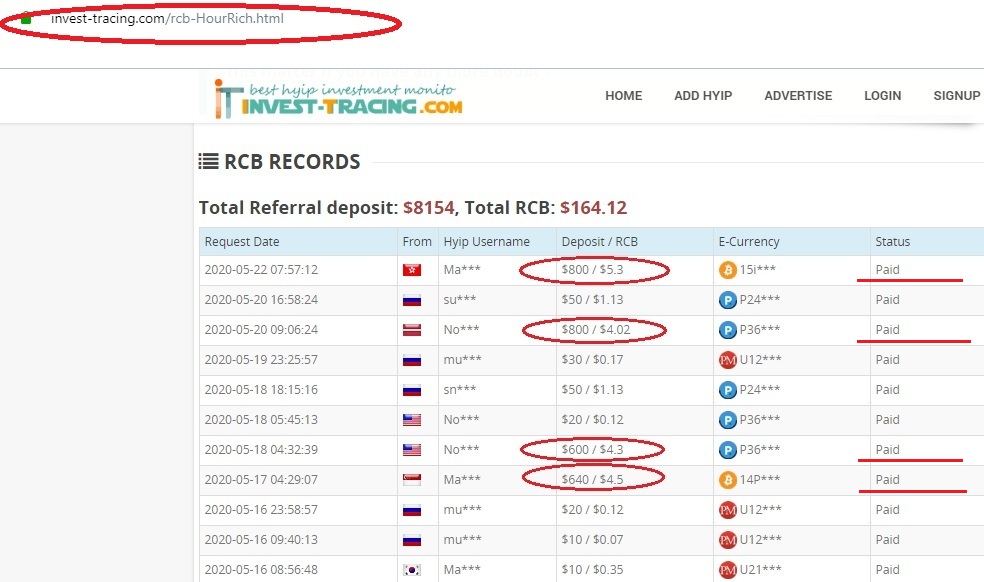Click the From column header

pyautogui.click(x=417, y=242)
